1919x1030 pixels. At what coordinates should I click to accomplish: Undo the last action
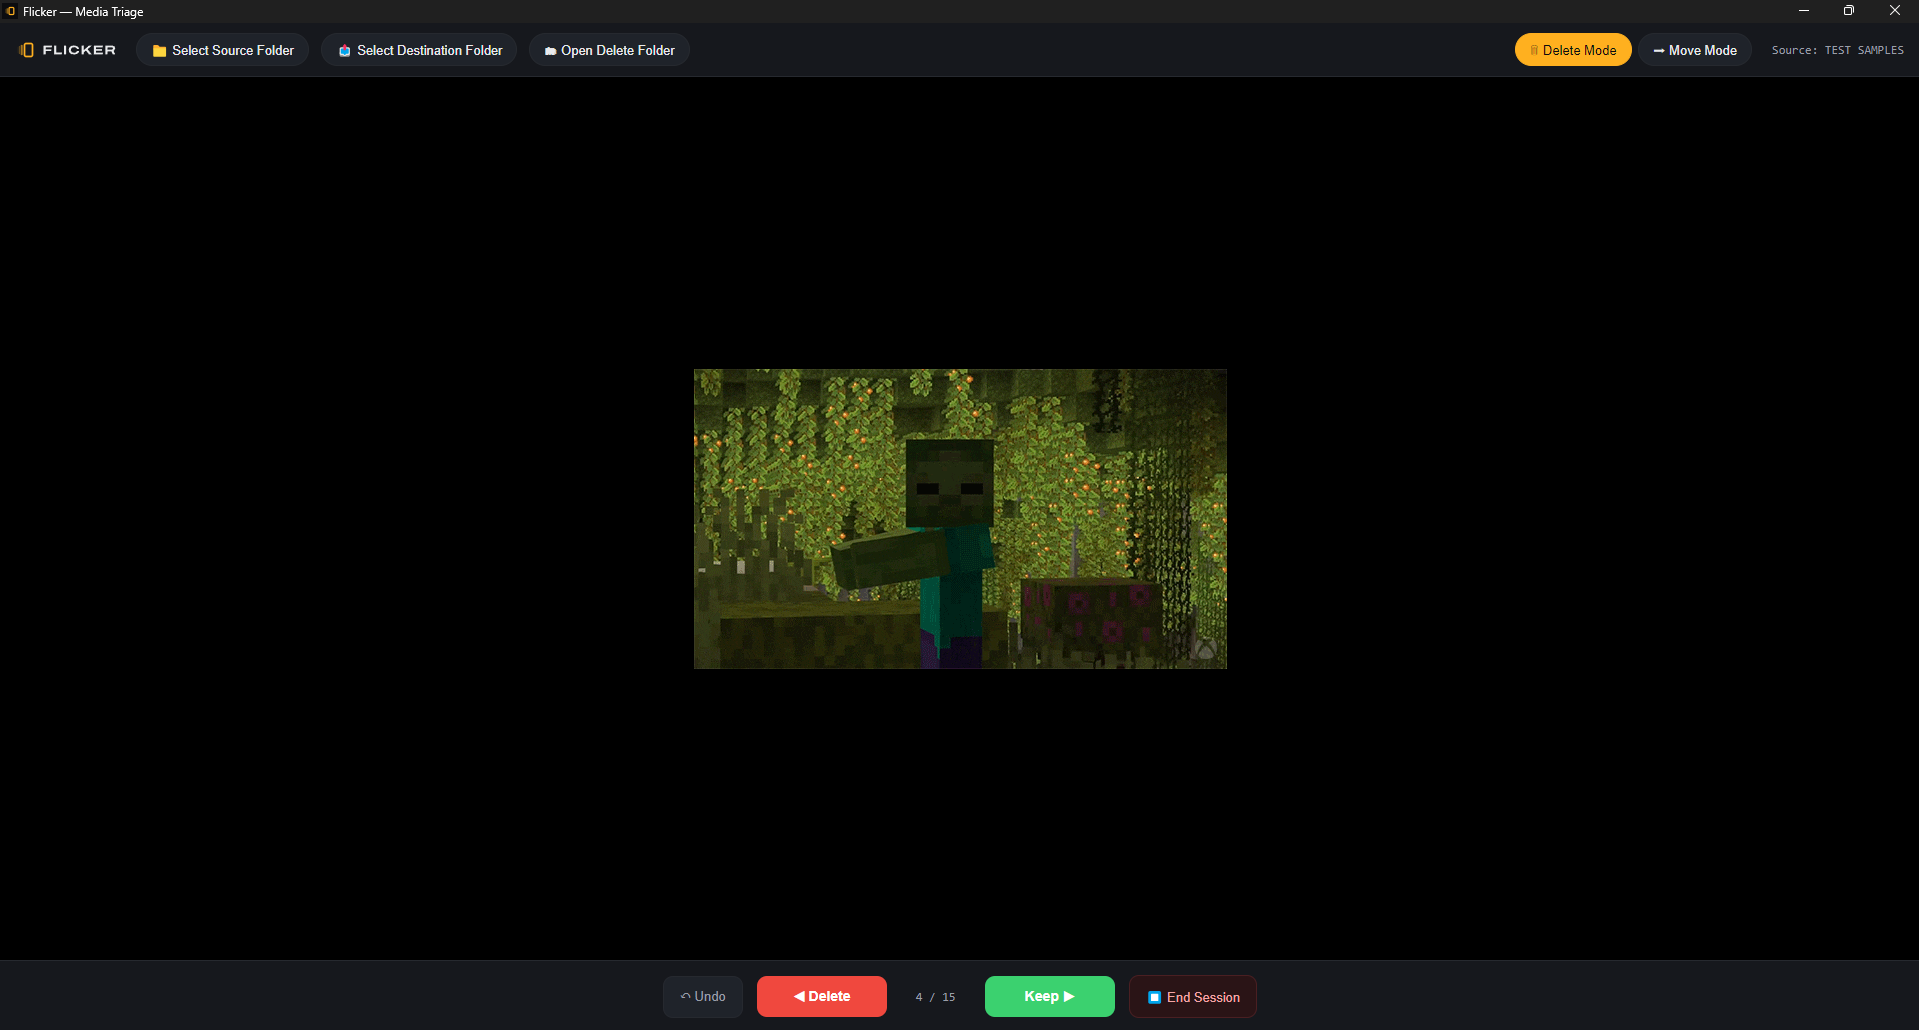coord(703,997)
